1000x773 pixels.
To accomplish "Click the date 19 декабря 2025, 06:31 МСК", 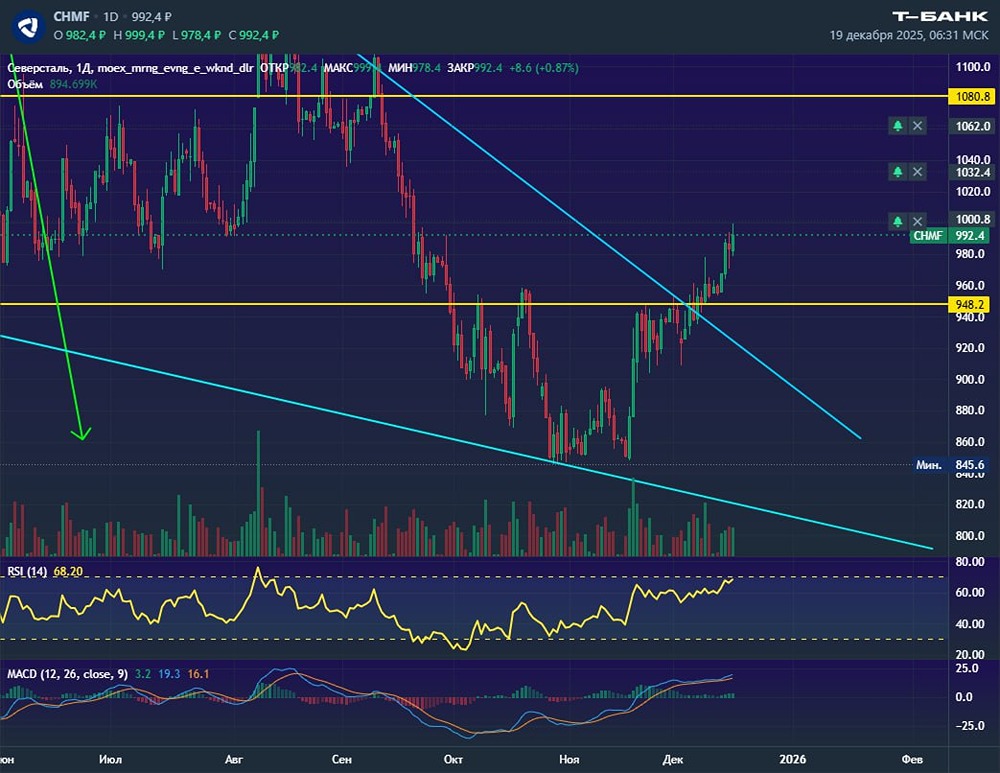I will [909, 35].
